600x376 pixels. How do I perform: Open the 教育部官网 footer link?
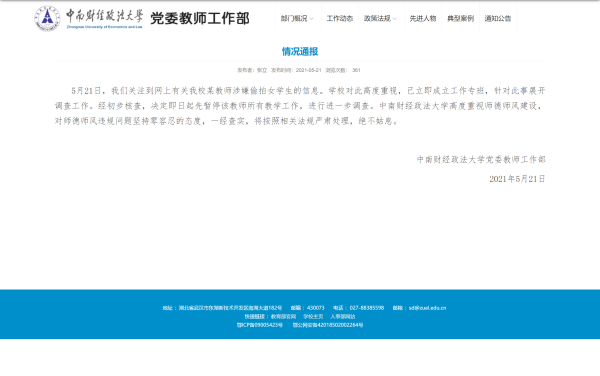pyautogui.click(x=284, y=316)
